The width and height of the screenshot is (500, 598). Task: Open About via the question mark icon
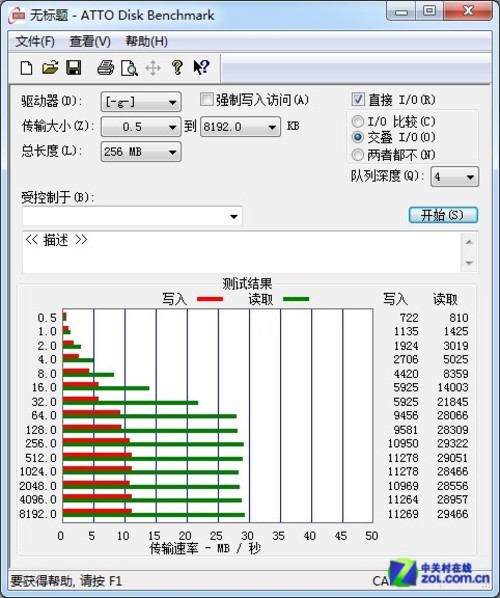coord(177,68)
